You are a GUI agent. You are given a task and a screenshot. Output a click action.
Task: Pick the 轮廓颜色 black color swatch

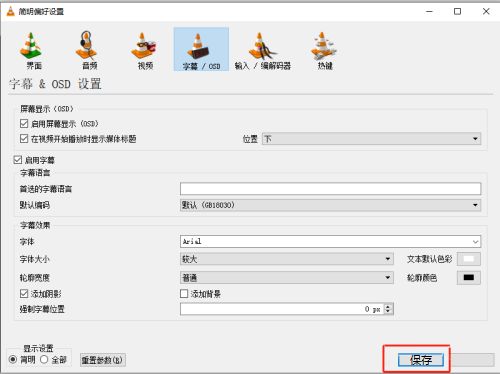[x=469, y=277]
